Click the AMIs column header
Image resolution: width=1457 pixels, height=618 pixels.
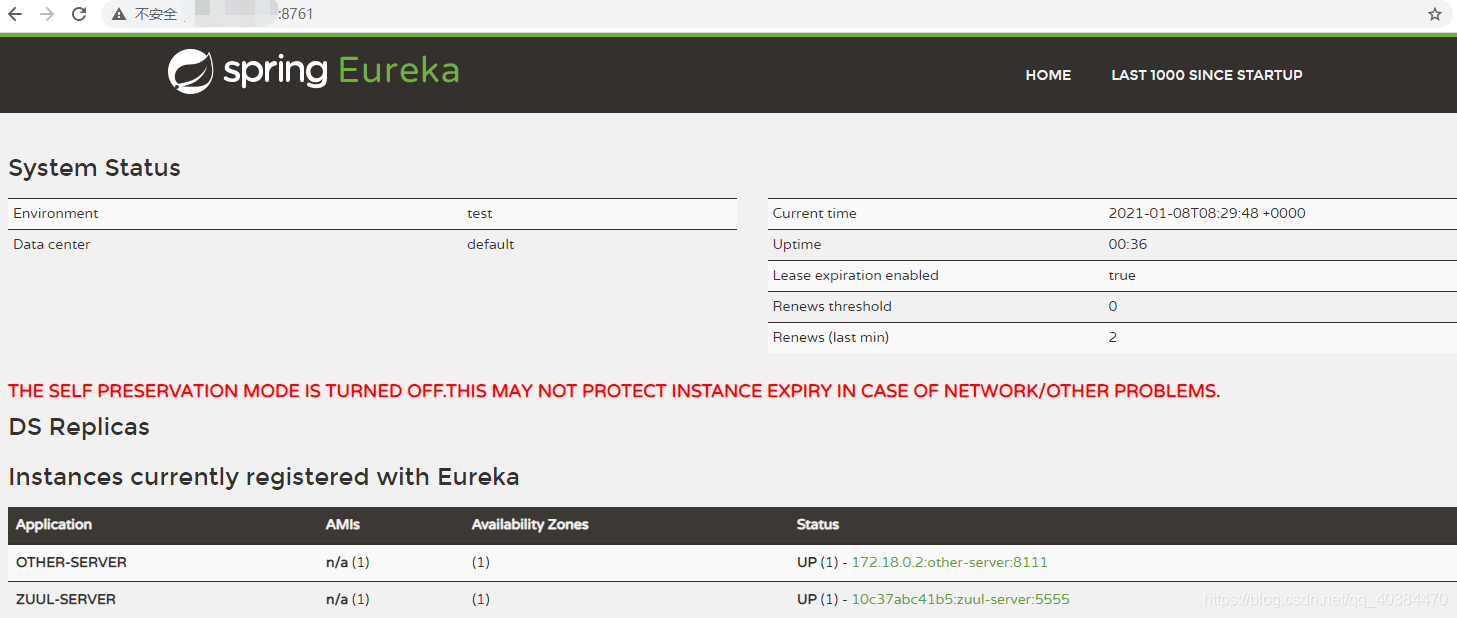(x=343, y=525)
